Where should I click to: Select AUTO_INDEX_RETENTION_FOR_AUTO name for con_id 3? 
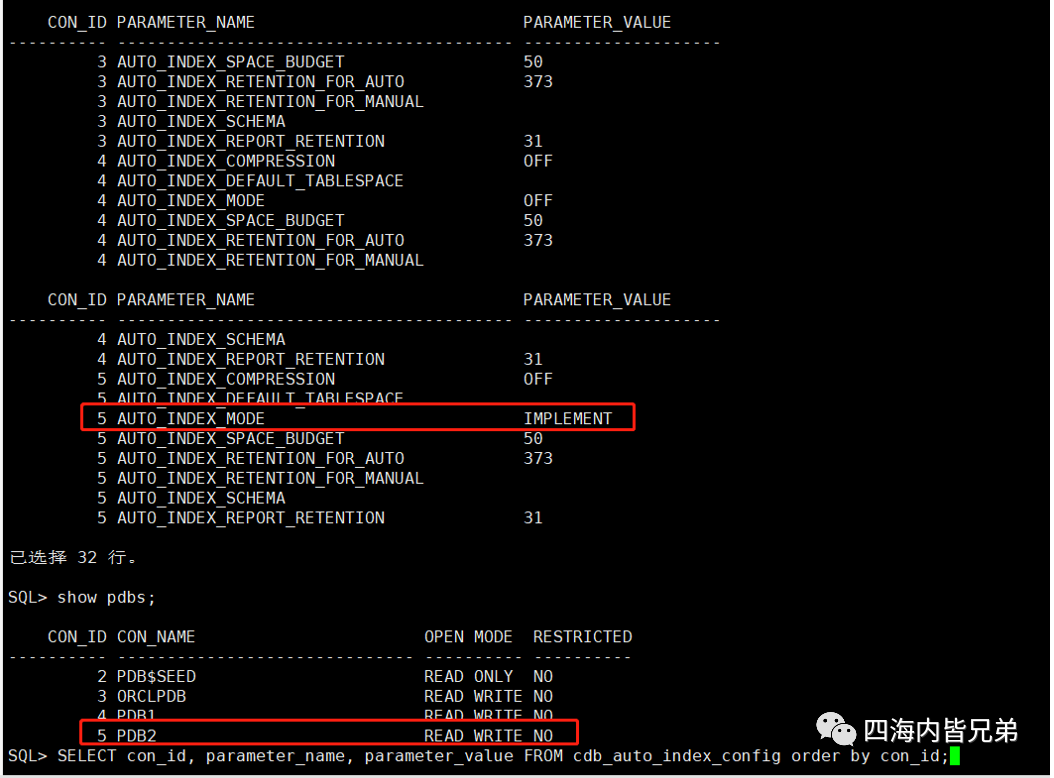point(261,82)
